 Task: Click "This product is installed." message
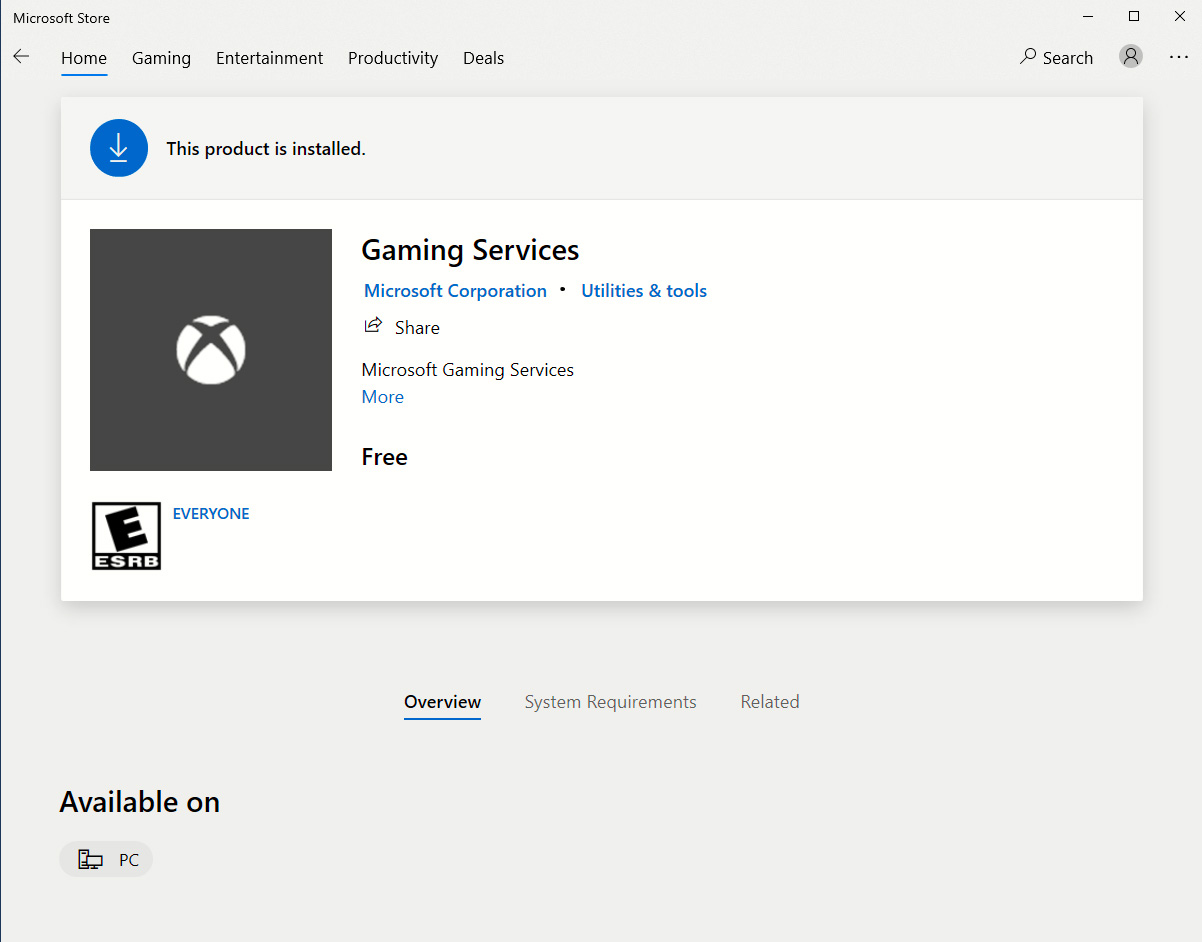266,149
